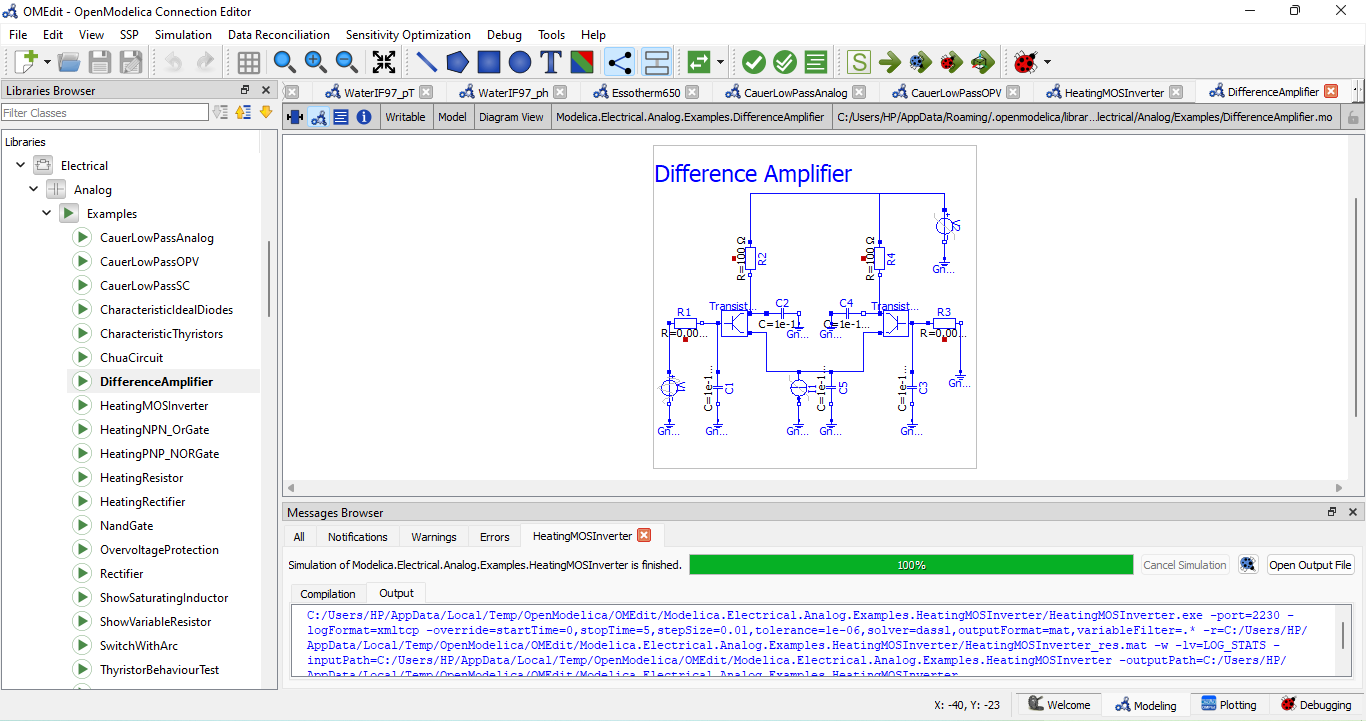Click the Libraries Browser vertical scrollbar

coord(269,280)
